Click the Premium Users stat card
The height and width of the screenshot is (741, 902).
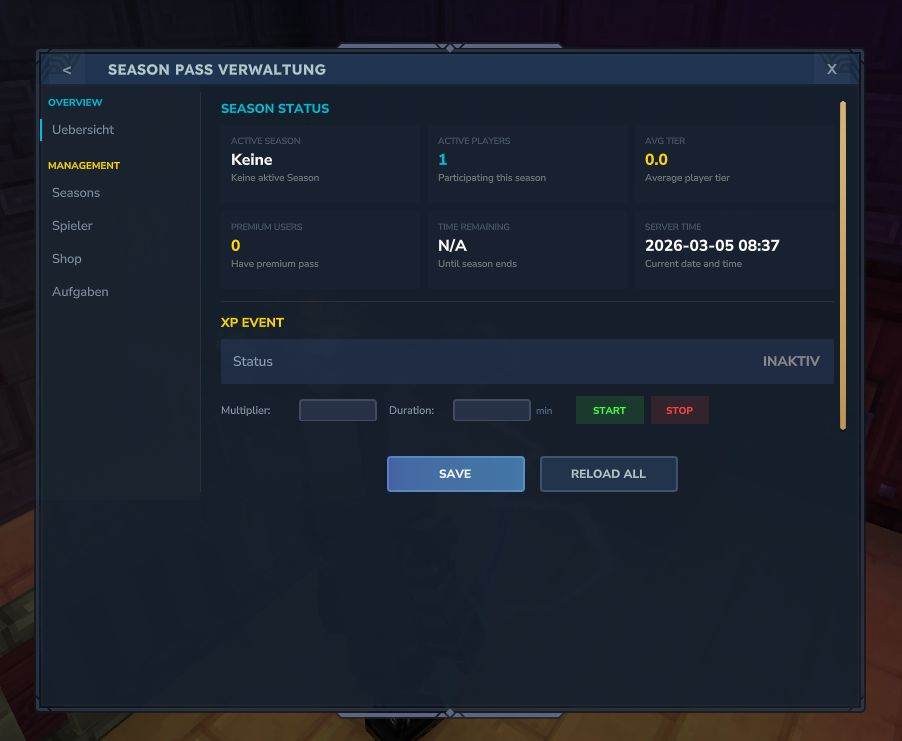tap(320, 248)
